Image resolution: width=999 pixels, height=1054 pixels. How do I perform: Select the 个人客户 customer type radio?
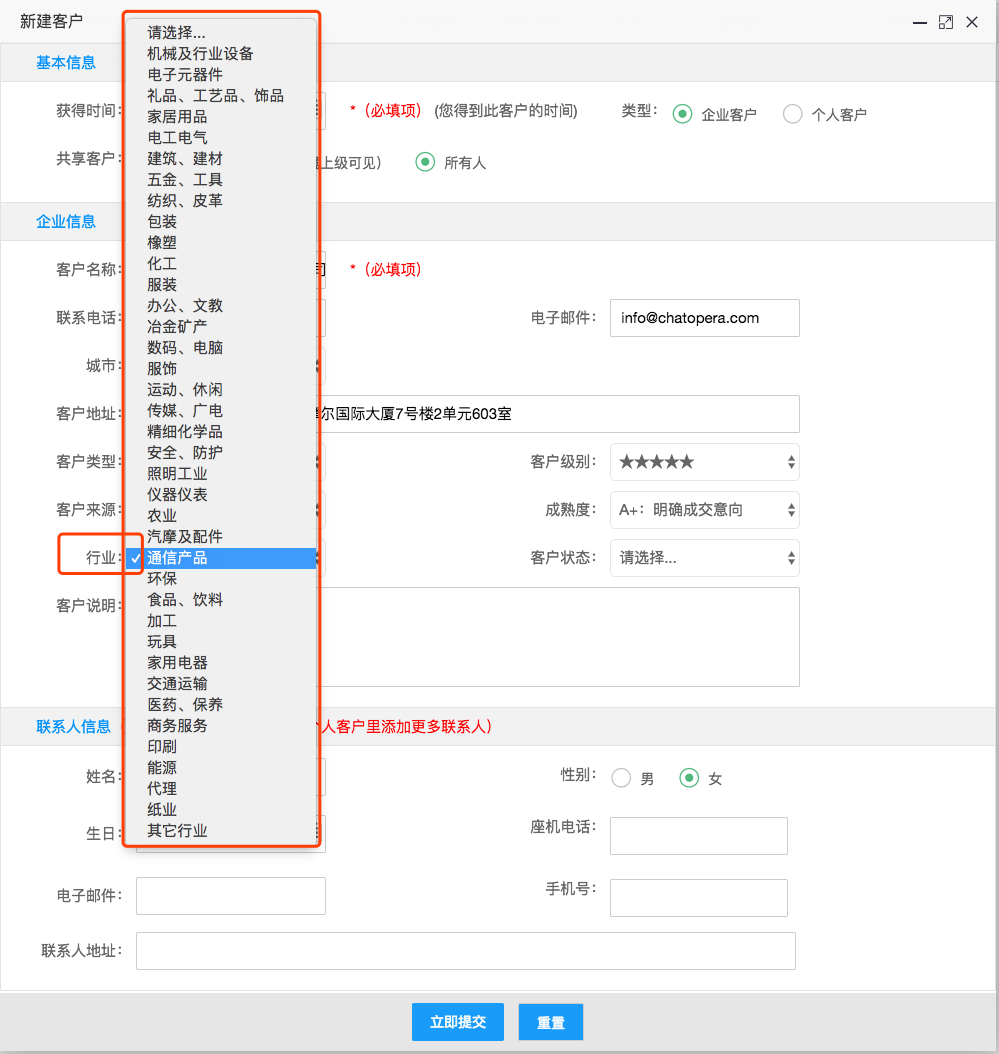coord(791,113)
